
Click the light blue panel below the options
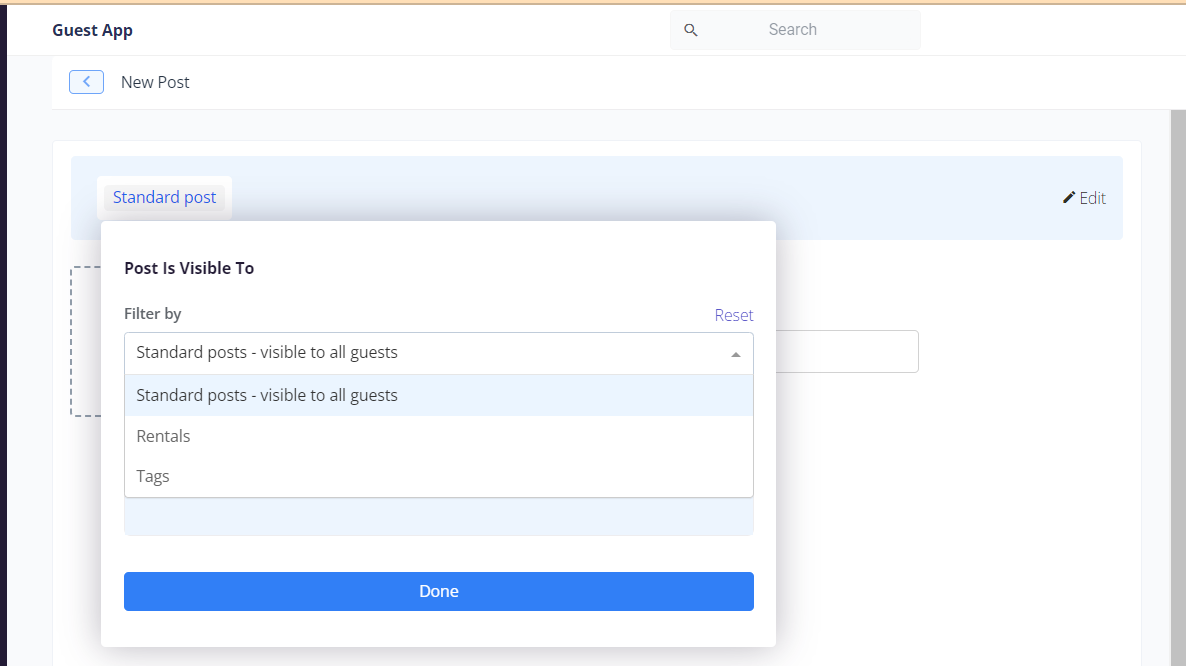pos(438,516)
